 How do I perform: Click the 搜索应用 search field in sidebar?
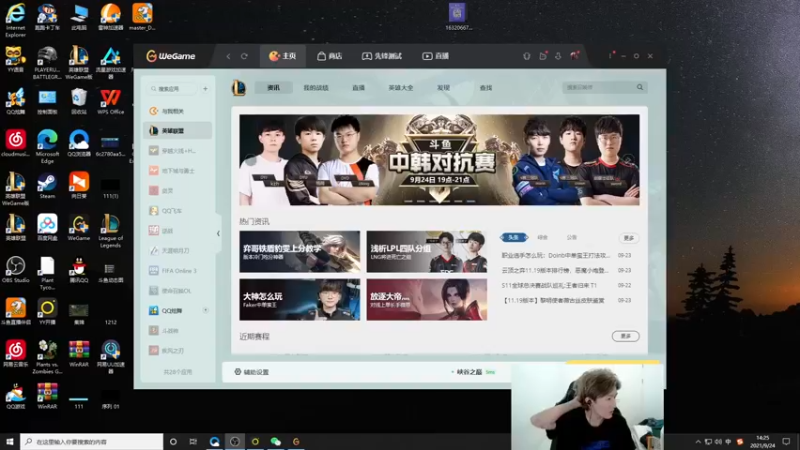tap(173, 89)
